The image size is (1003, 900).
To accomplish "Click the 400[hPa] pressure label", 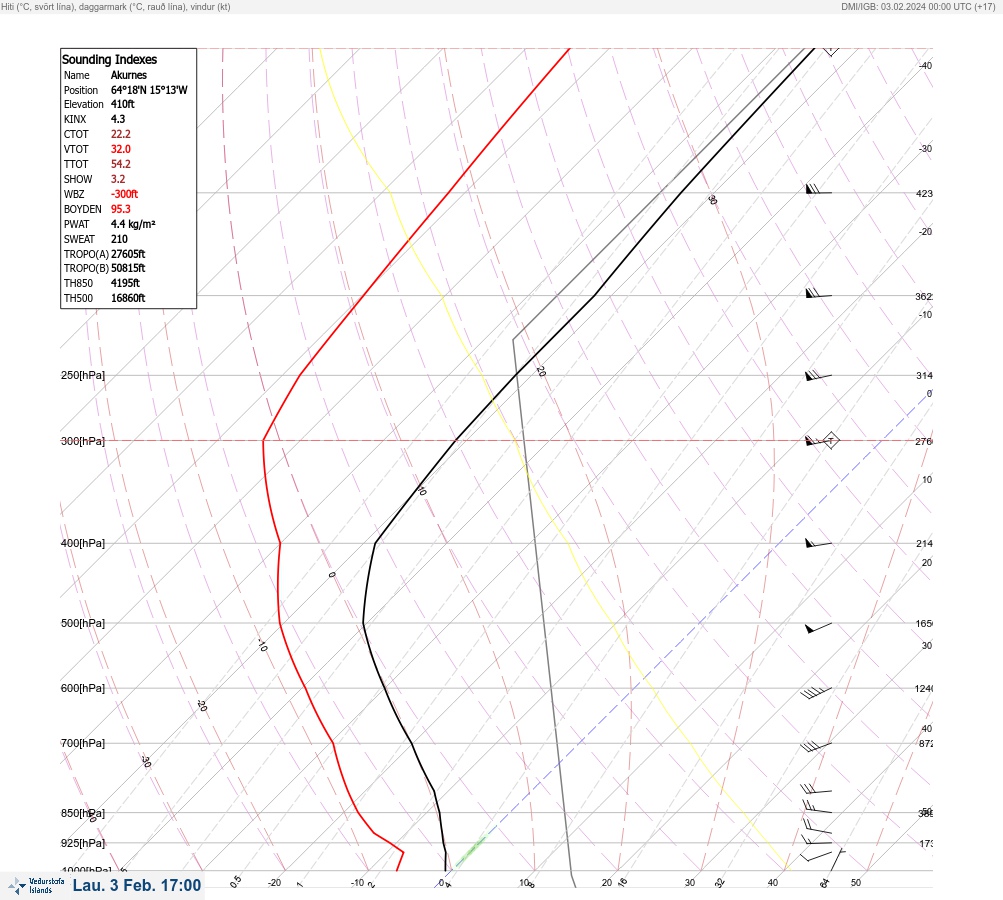I will 83,543.
